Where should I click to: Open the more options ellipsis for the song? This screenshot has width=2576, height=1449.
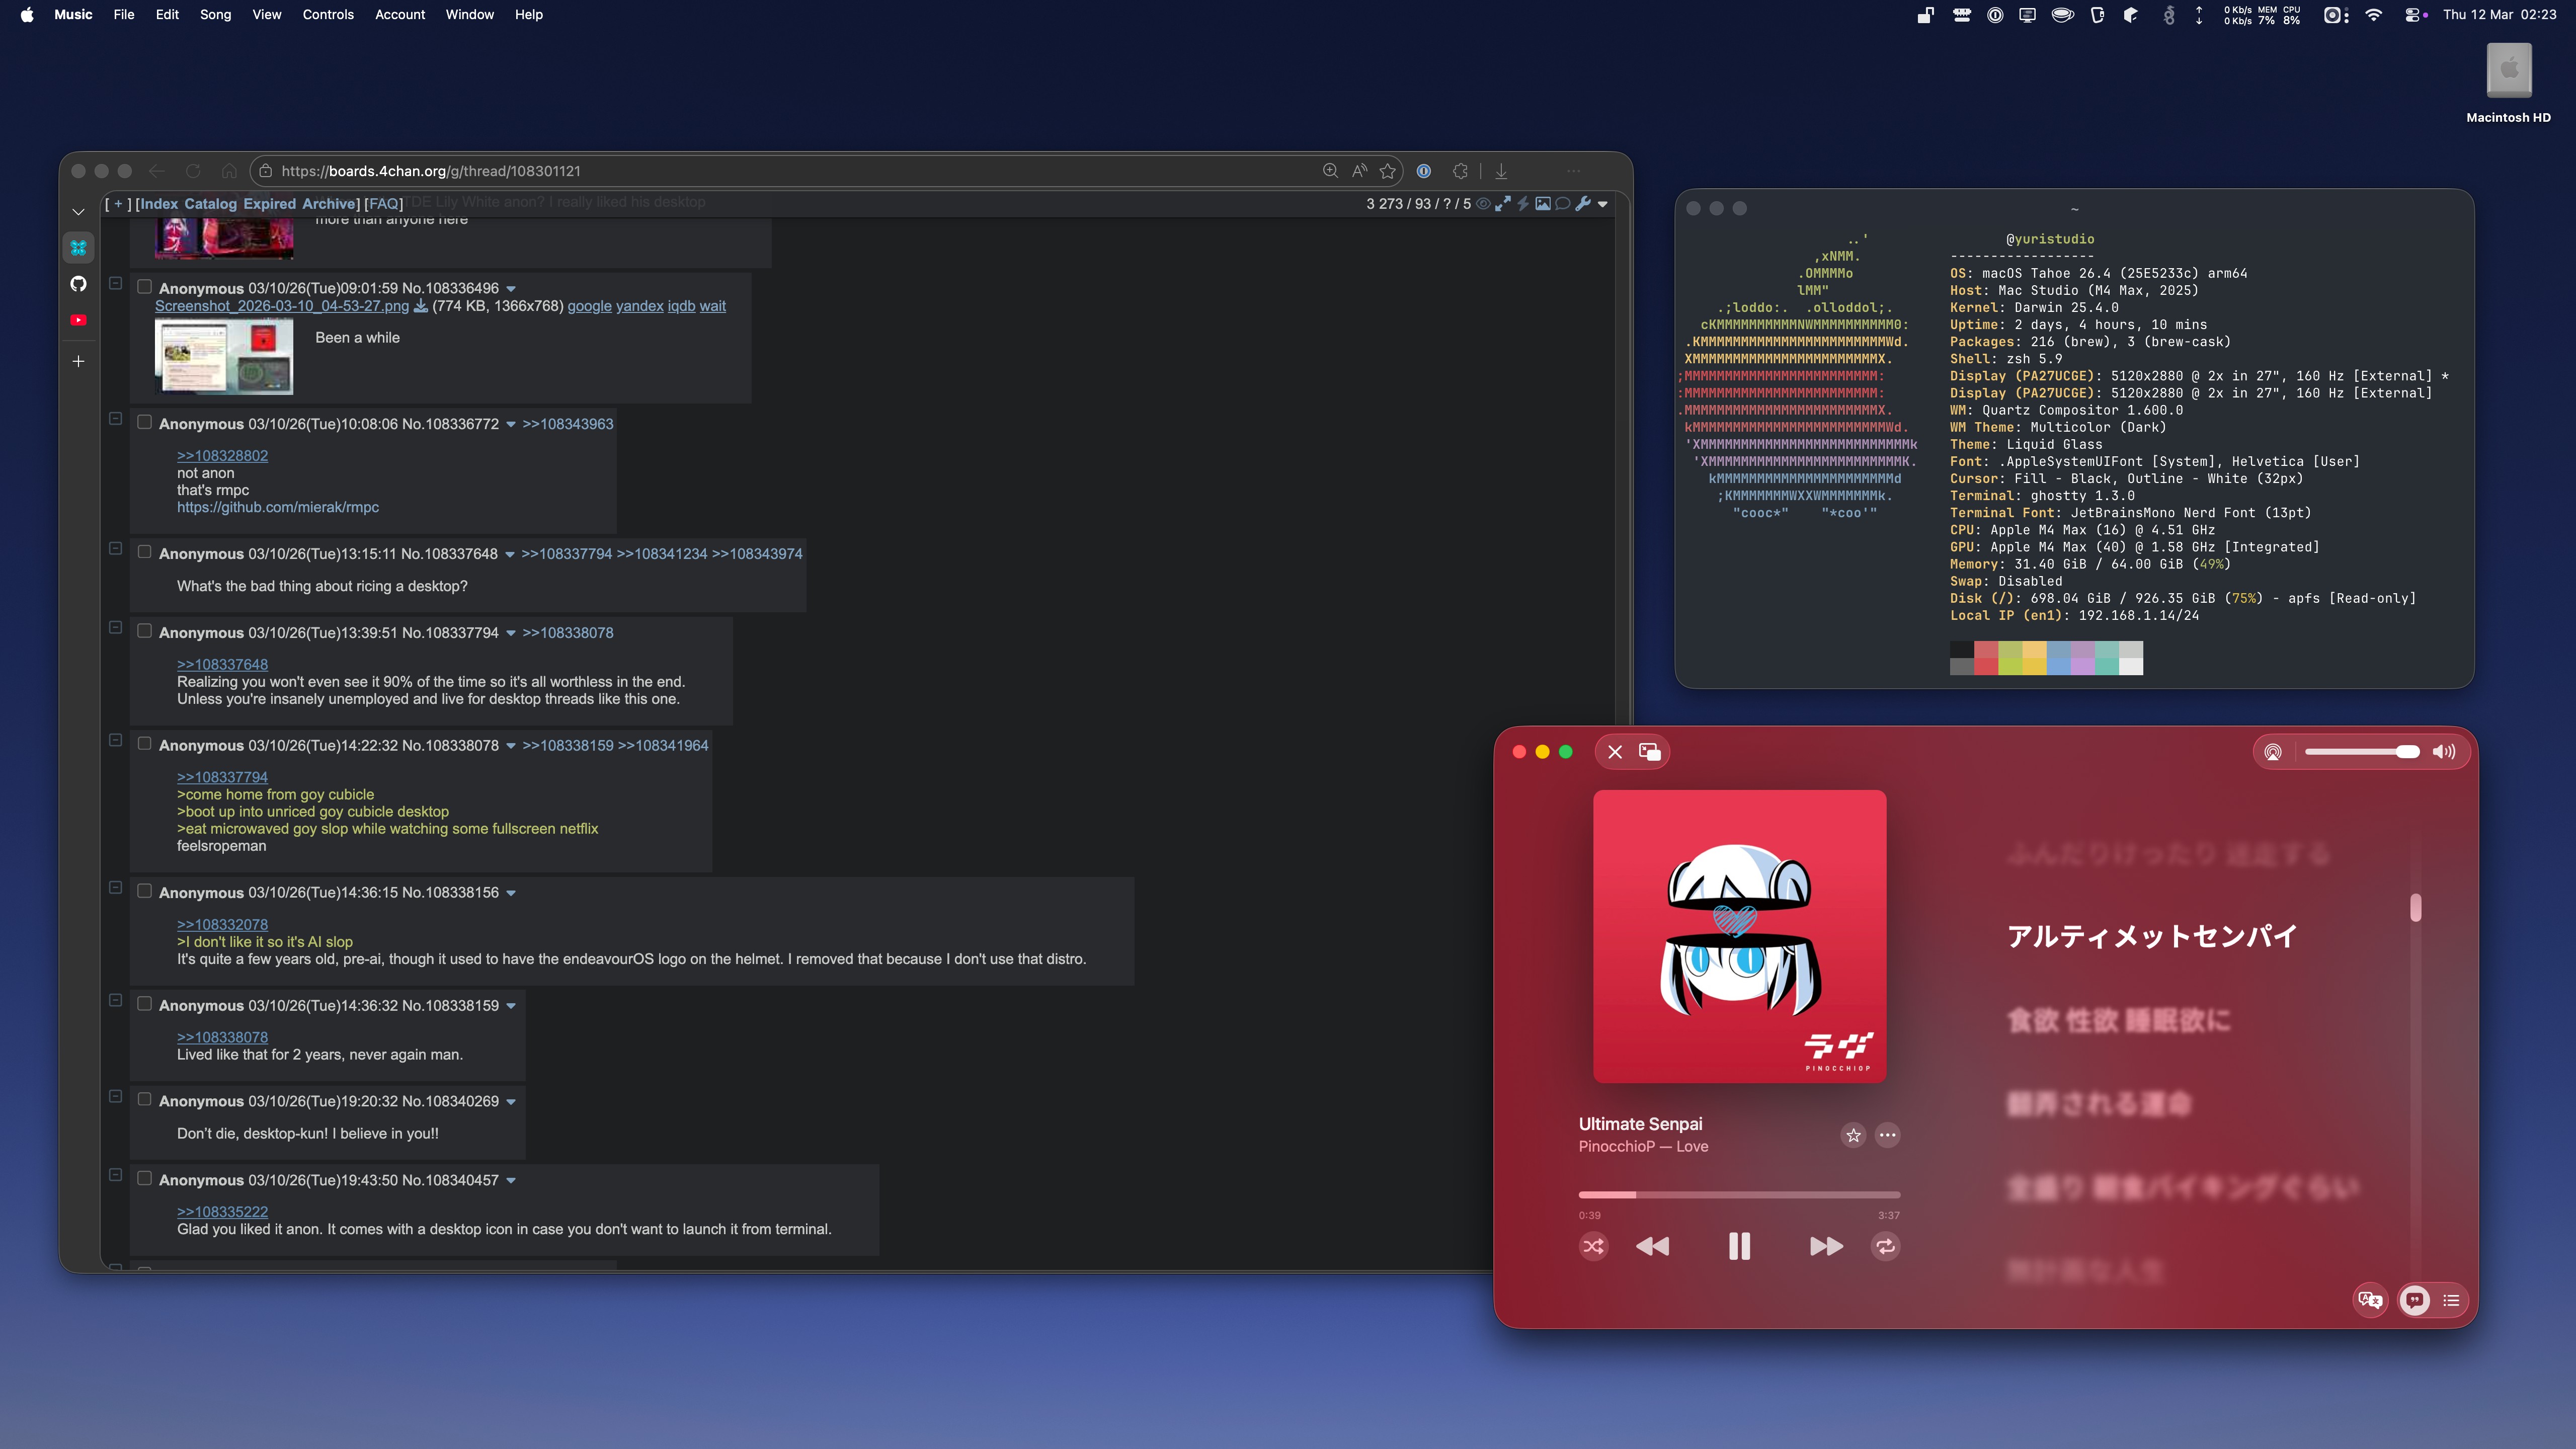[1887, 1135]
